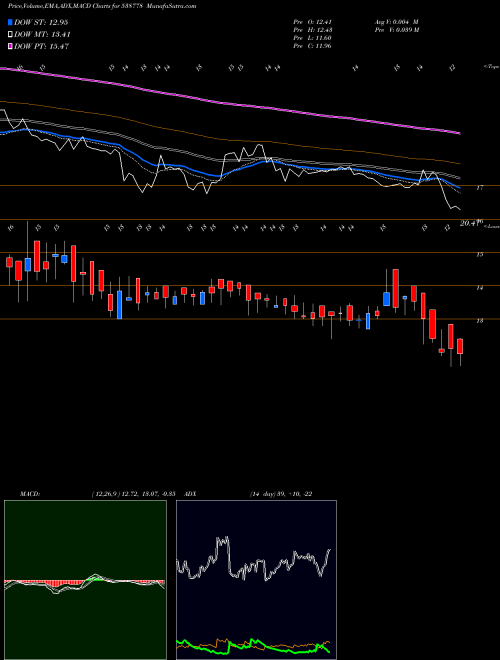
Task: Click the 'Pre H: 12.48' value
Action: pos(313,30)
